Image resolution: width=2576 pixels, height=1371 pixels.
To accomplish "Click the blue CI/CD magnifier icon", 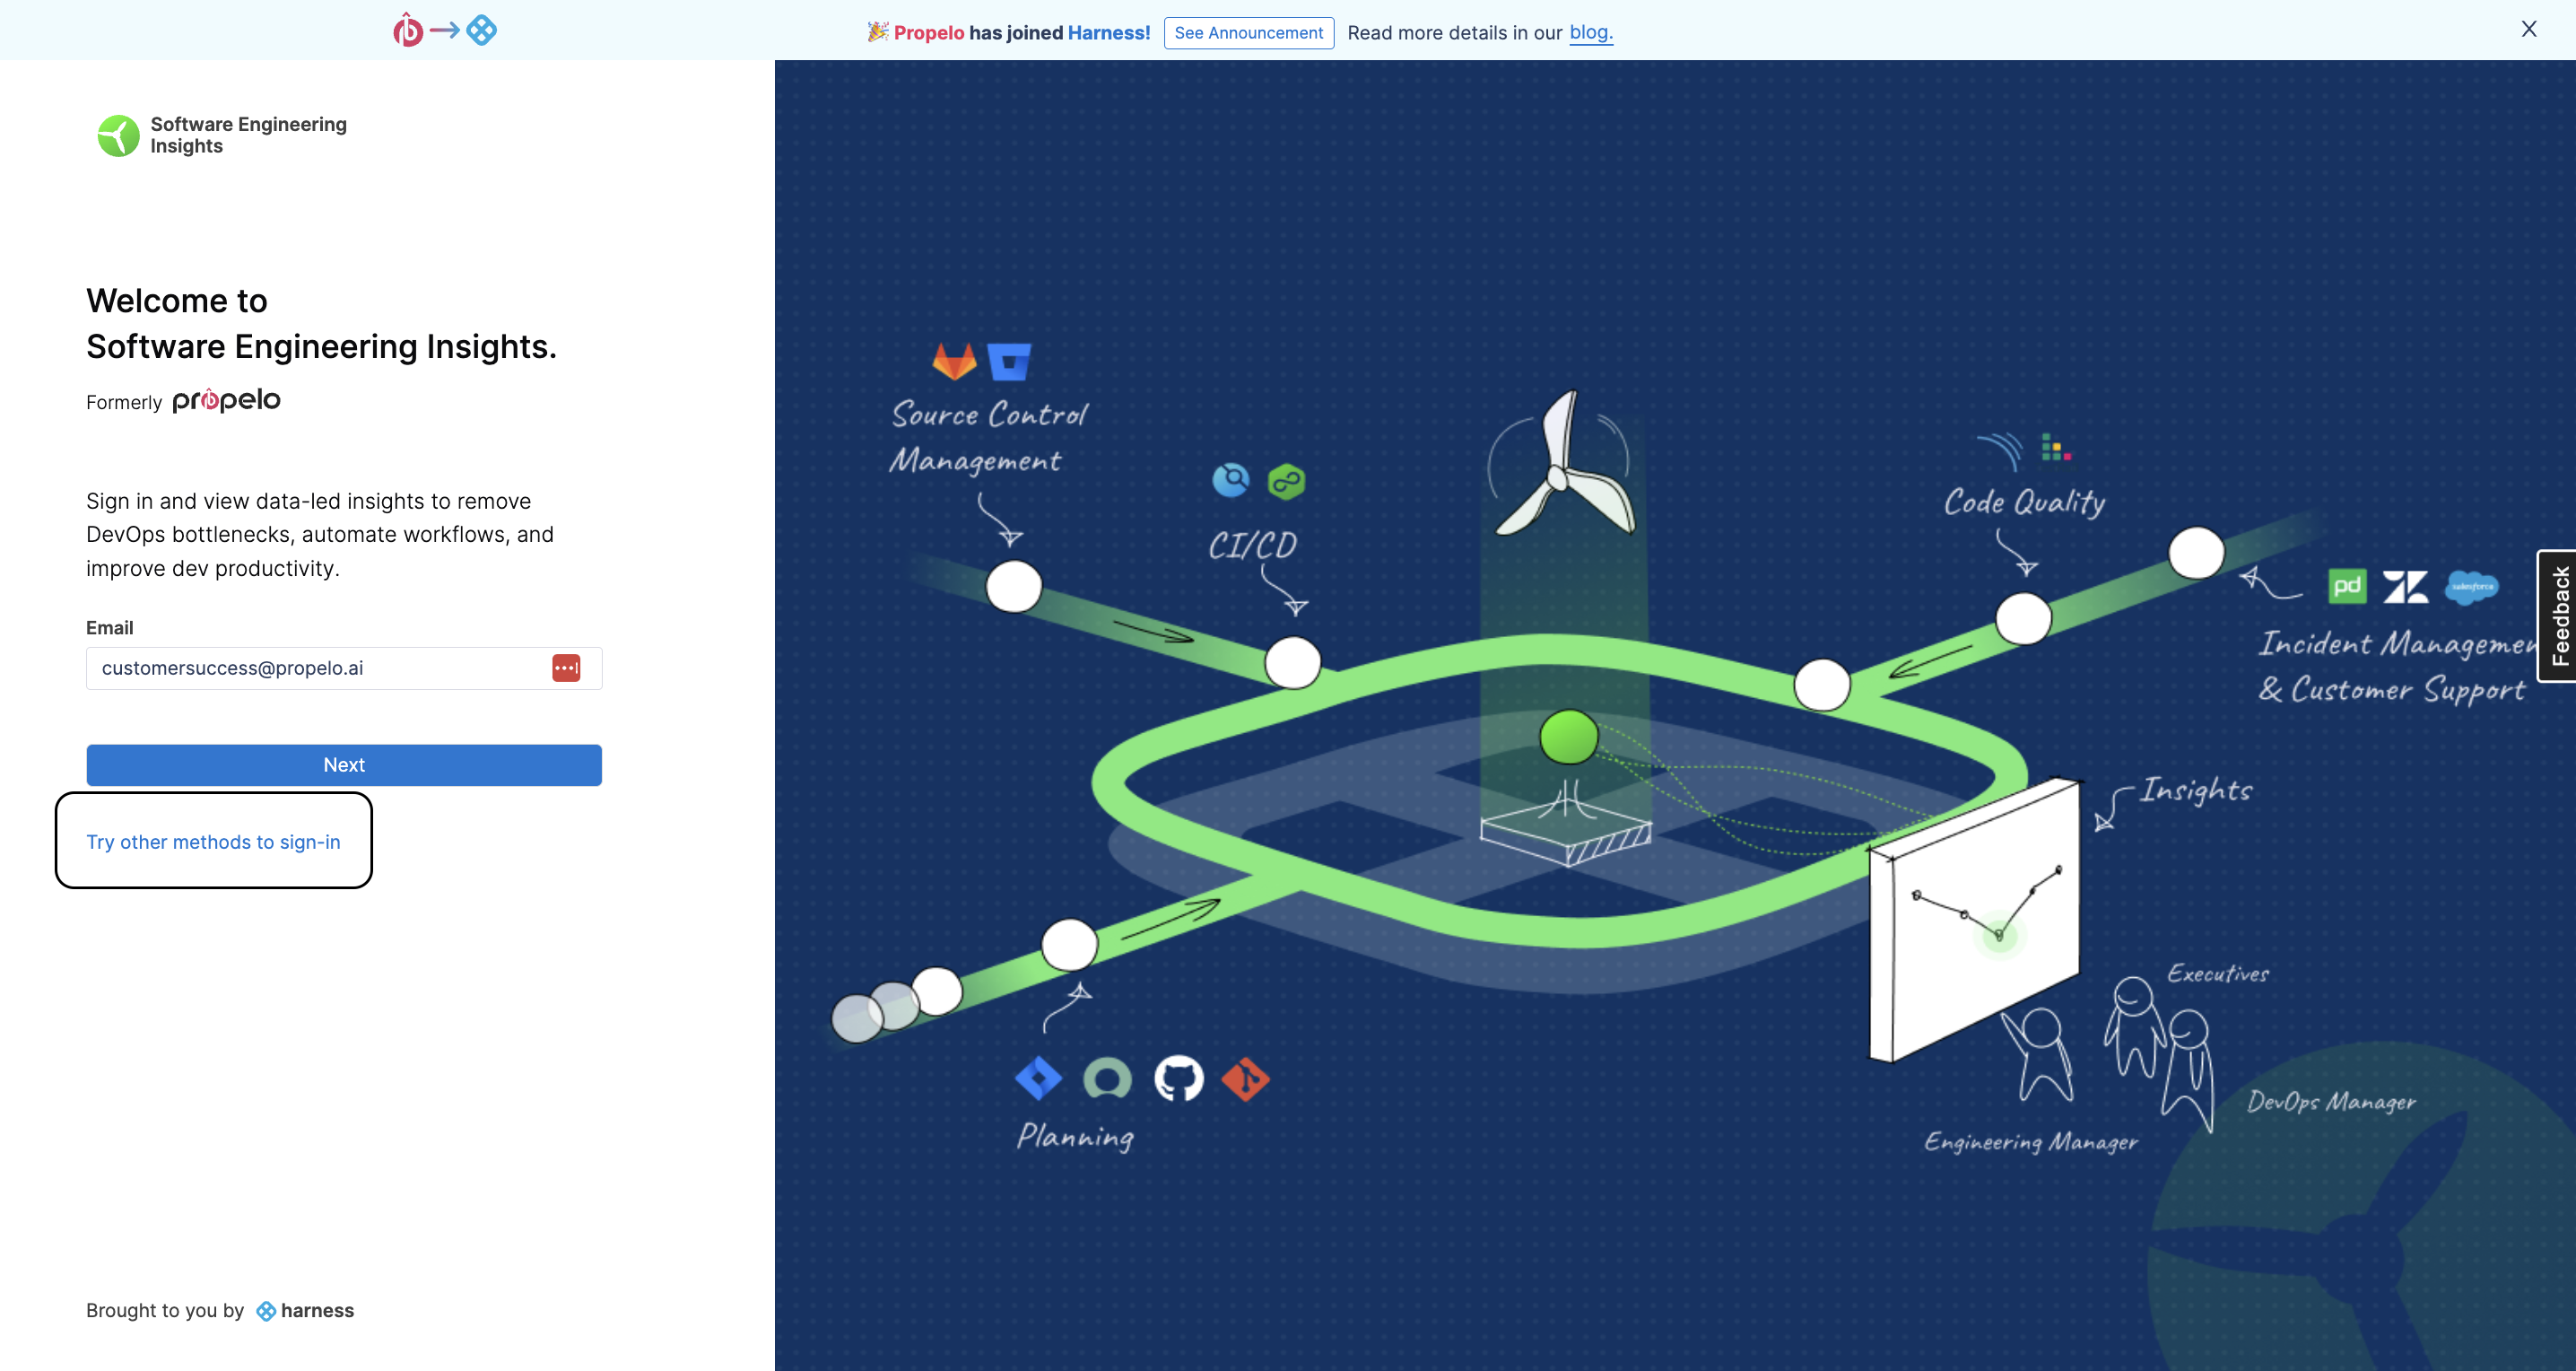I will [1231, 480].
